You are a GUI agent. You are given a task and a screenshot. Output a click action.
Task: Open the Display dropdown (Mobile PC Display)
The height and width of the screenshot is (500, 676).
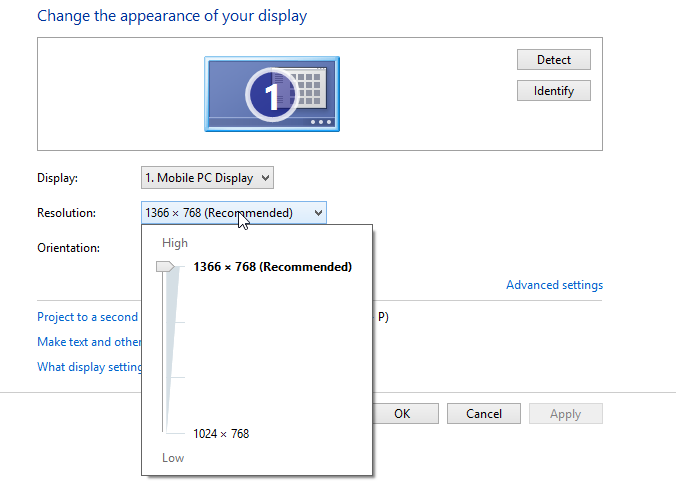(x=207, y=178)
